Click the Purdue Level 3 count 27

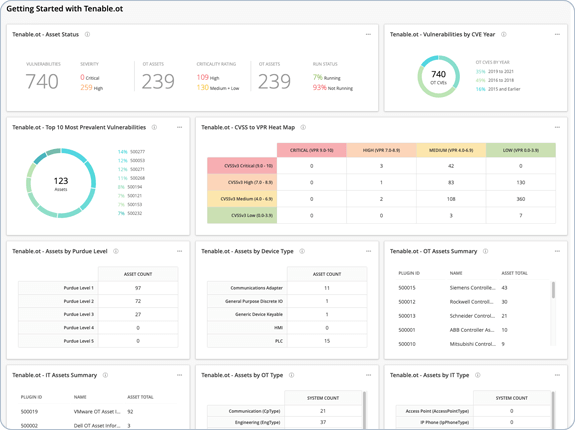click(138, 315)
